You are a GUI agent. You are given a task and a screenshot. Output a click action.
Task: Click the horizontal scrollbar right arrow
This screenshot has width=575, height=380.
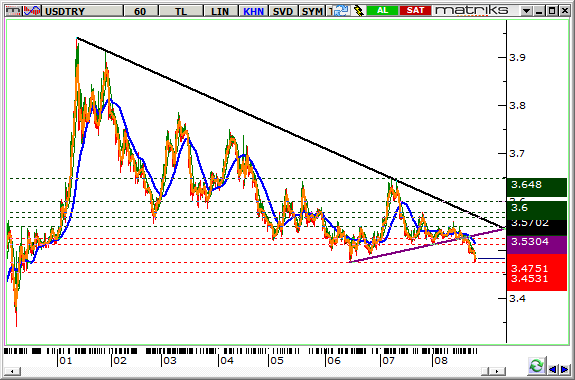pyautogui.click(x=497, y=371)
